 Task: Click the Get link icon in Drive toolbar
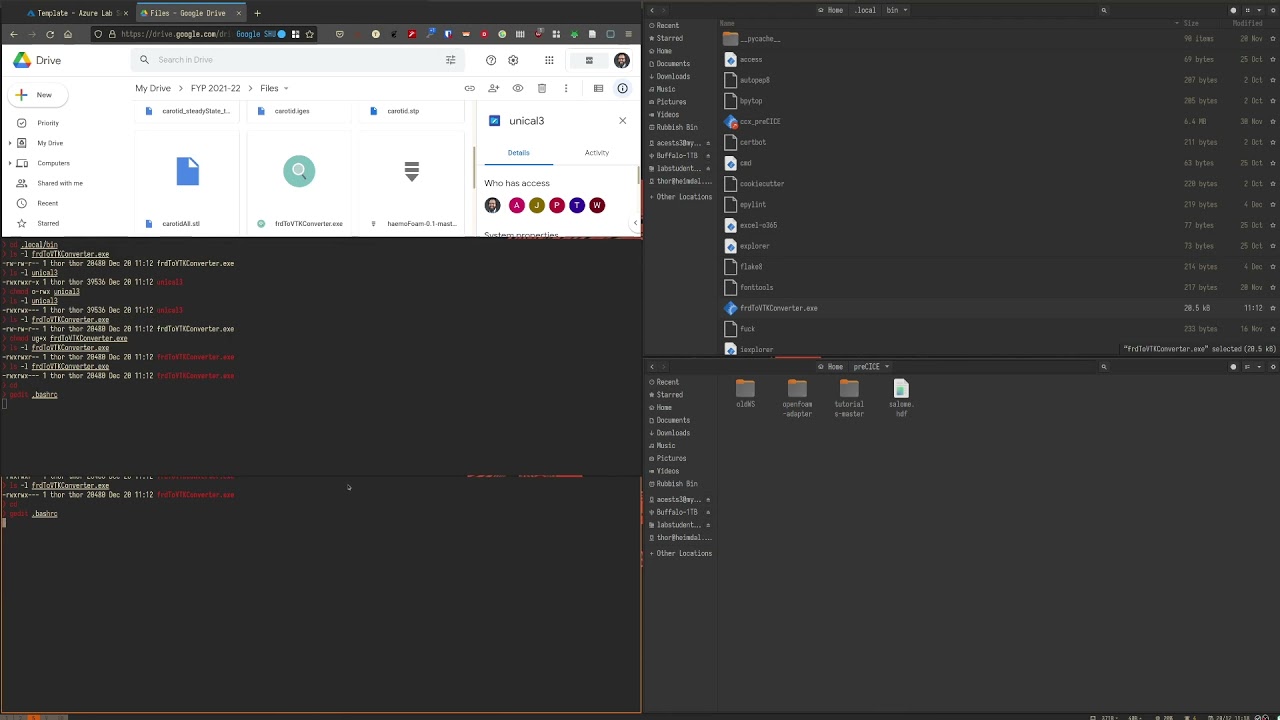[x=469, y=88]
